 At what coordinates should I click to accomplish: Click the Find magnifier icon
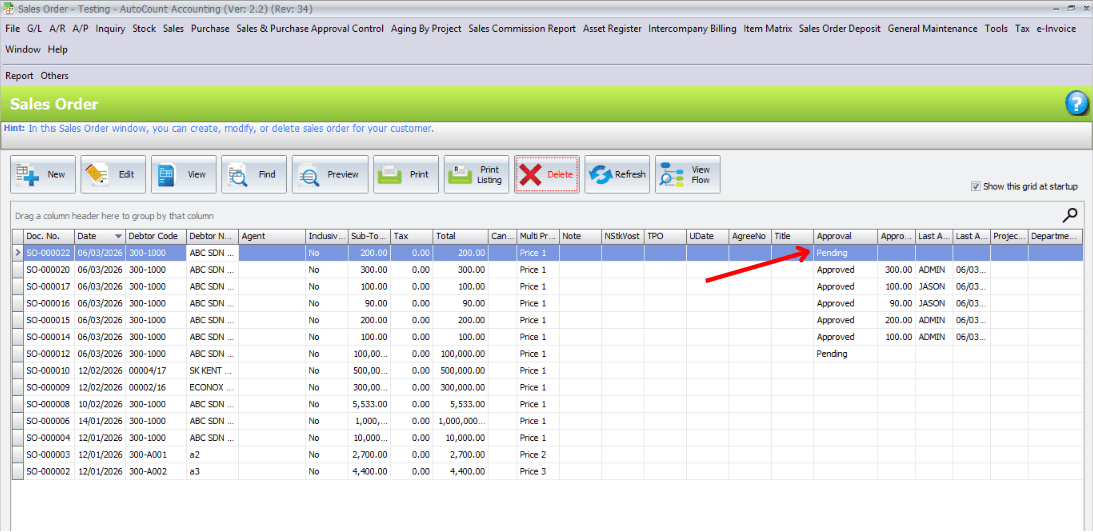(x=239, y=175)
